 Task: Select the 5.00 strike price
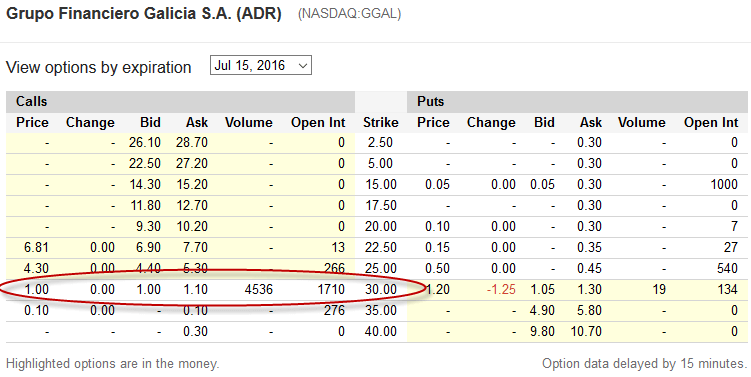(x=380, y=164)
